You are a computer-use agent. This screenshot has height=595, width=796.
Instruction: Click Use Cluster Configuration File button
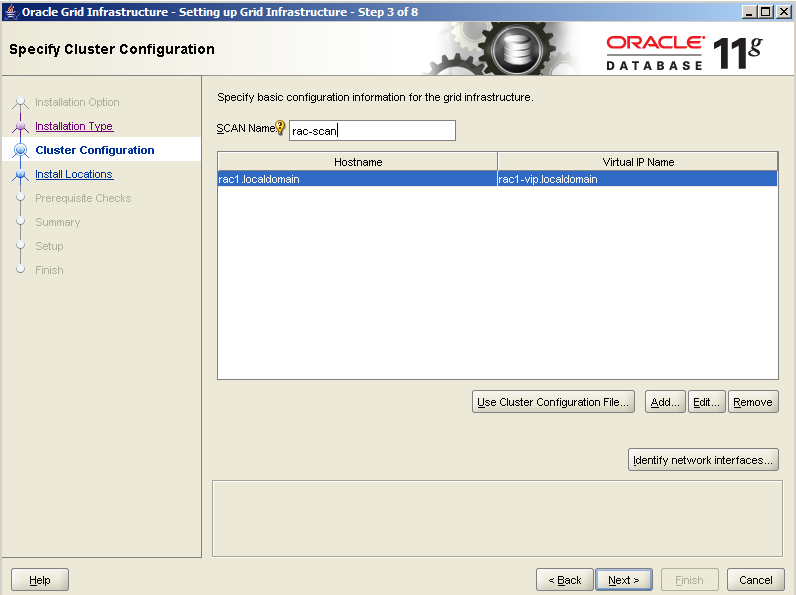[x=553, y=402]
